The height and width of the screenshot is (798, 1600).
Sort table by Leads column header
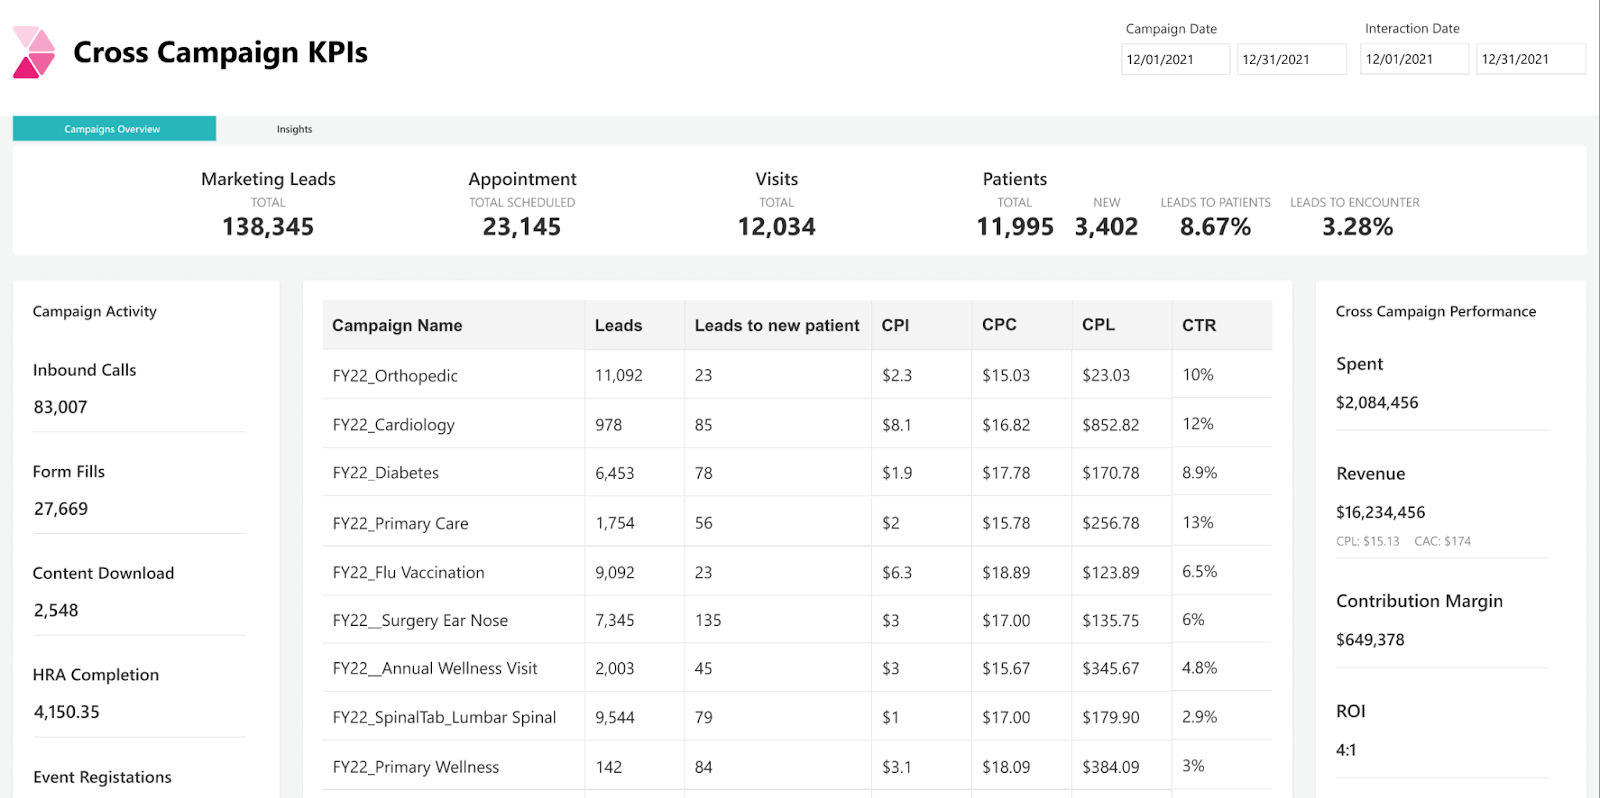point(618,325)
